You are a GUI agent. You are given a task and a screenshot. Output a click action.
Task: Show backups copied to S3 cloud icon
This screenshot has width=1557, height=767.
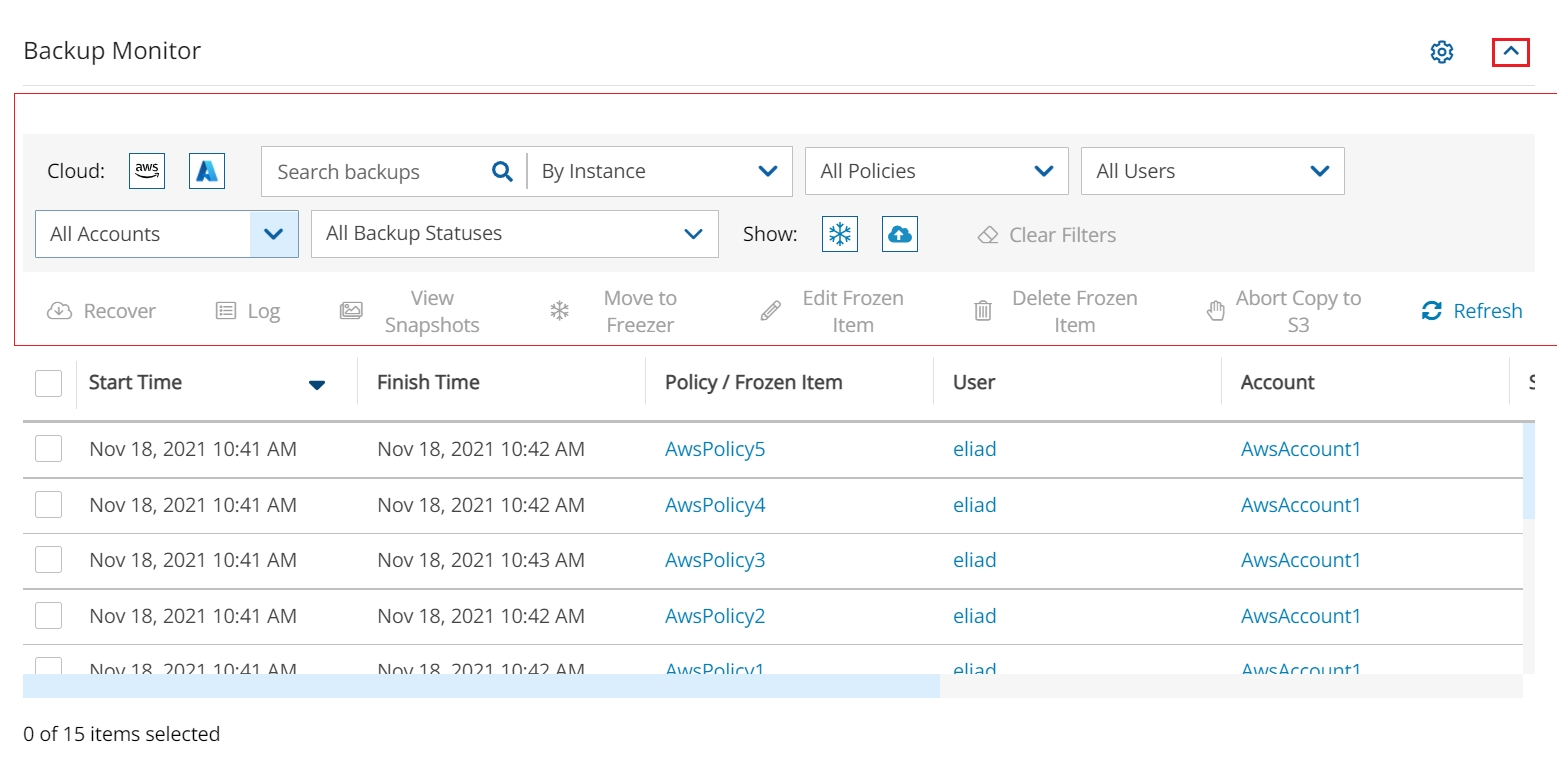900,234
